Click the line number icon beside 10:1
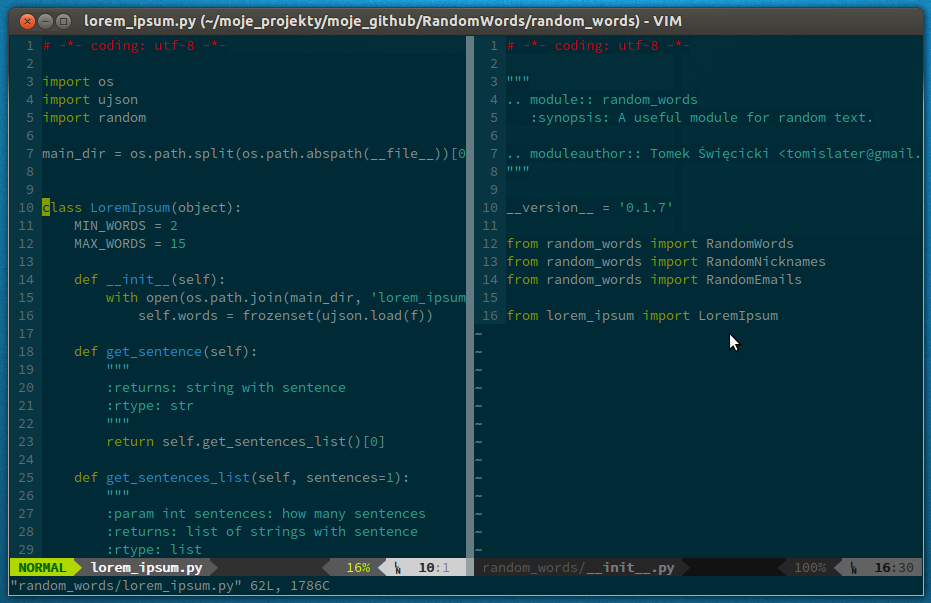The width and height of the screenshot is (931, 603). point(398,568)
